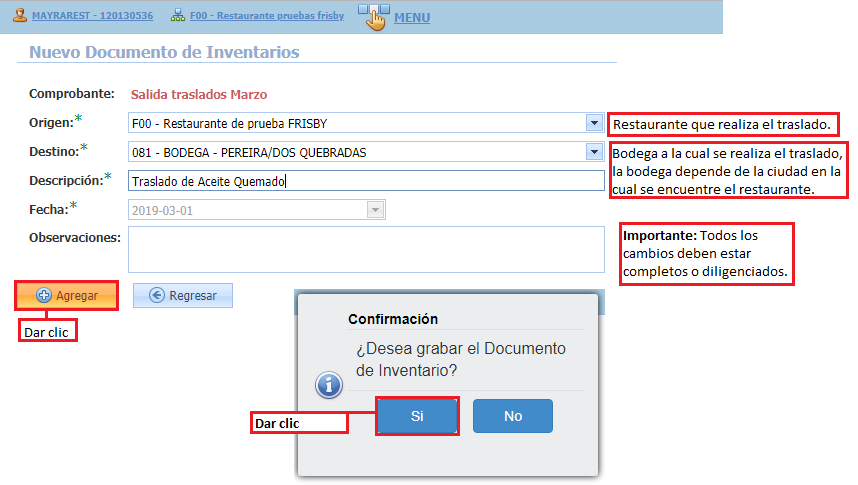Viewport: 858px width, 485px height.
Task: Click the '¿Desea grabar el Documento de Inventario?' message
Action: coord(461,360)
